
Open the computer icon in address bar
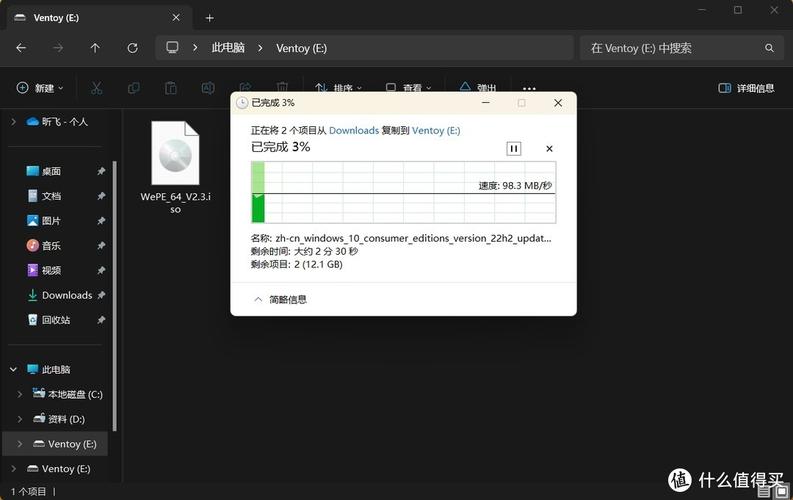click(x=172, y=48)
